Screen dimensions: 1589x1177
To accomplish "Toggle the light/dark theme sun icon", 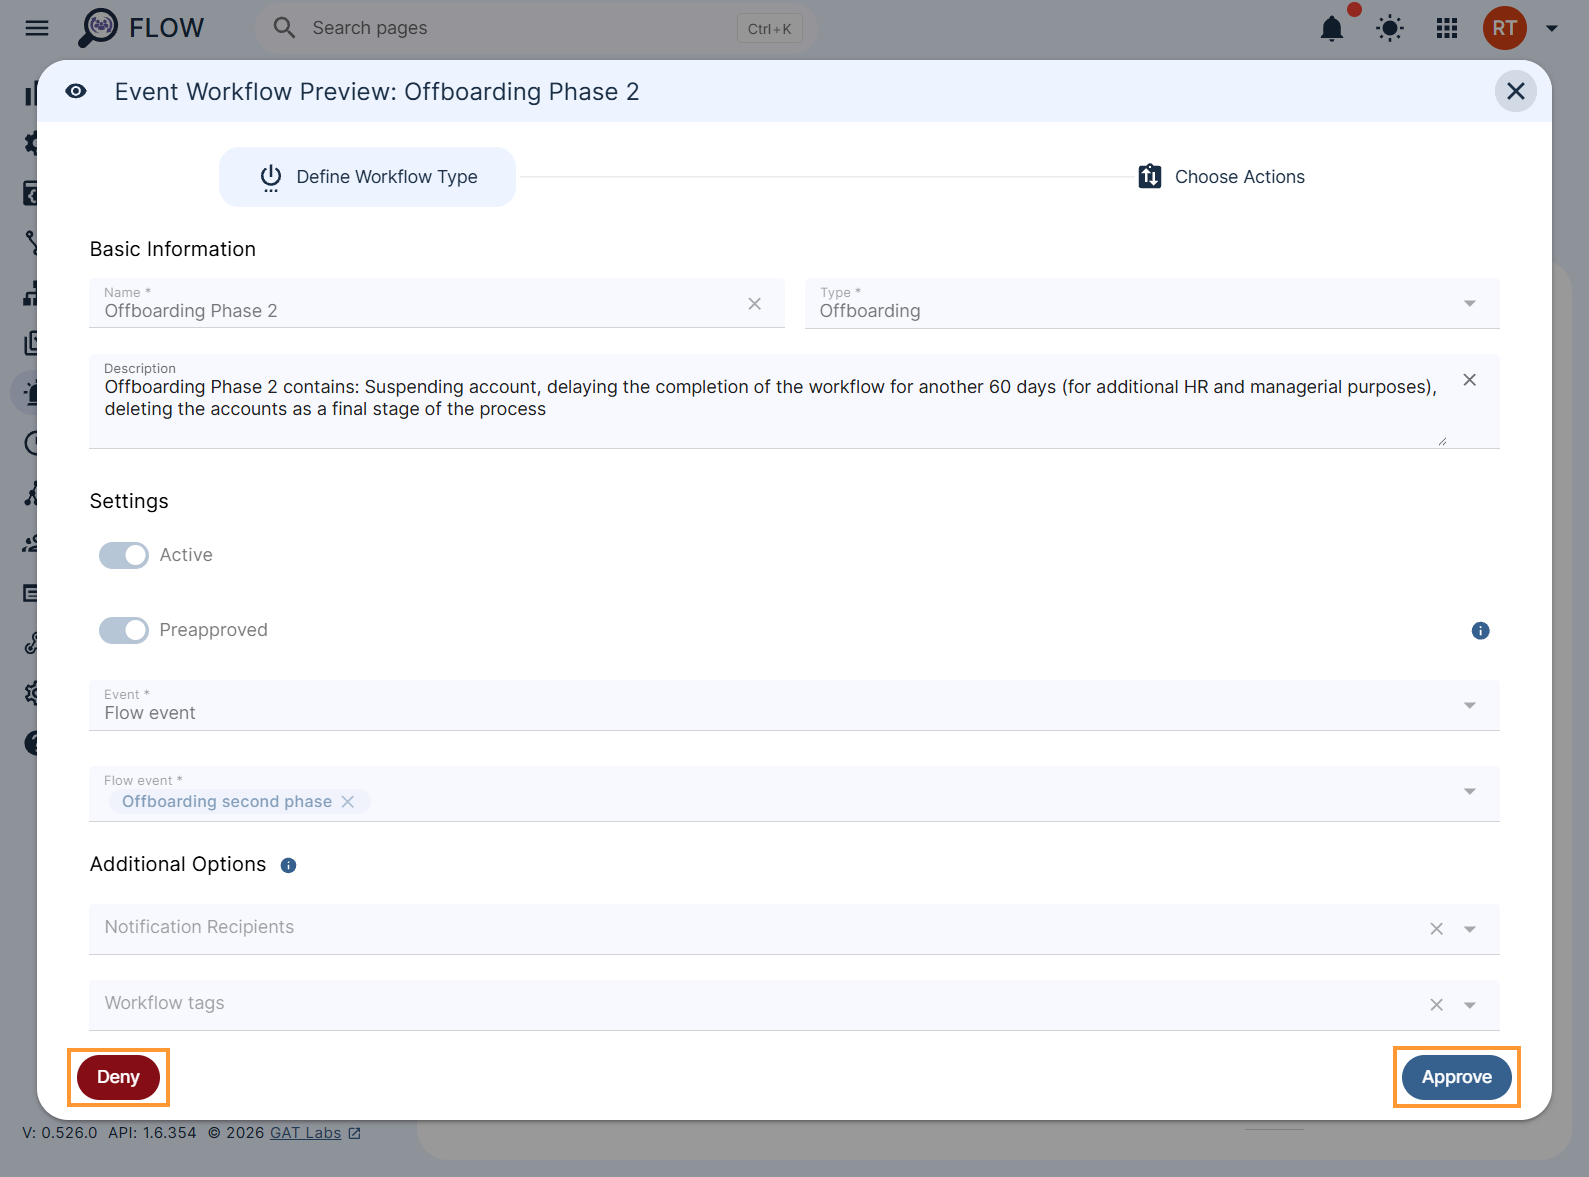I will [1390, 28].
